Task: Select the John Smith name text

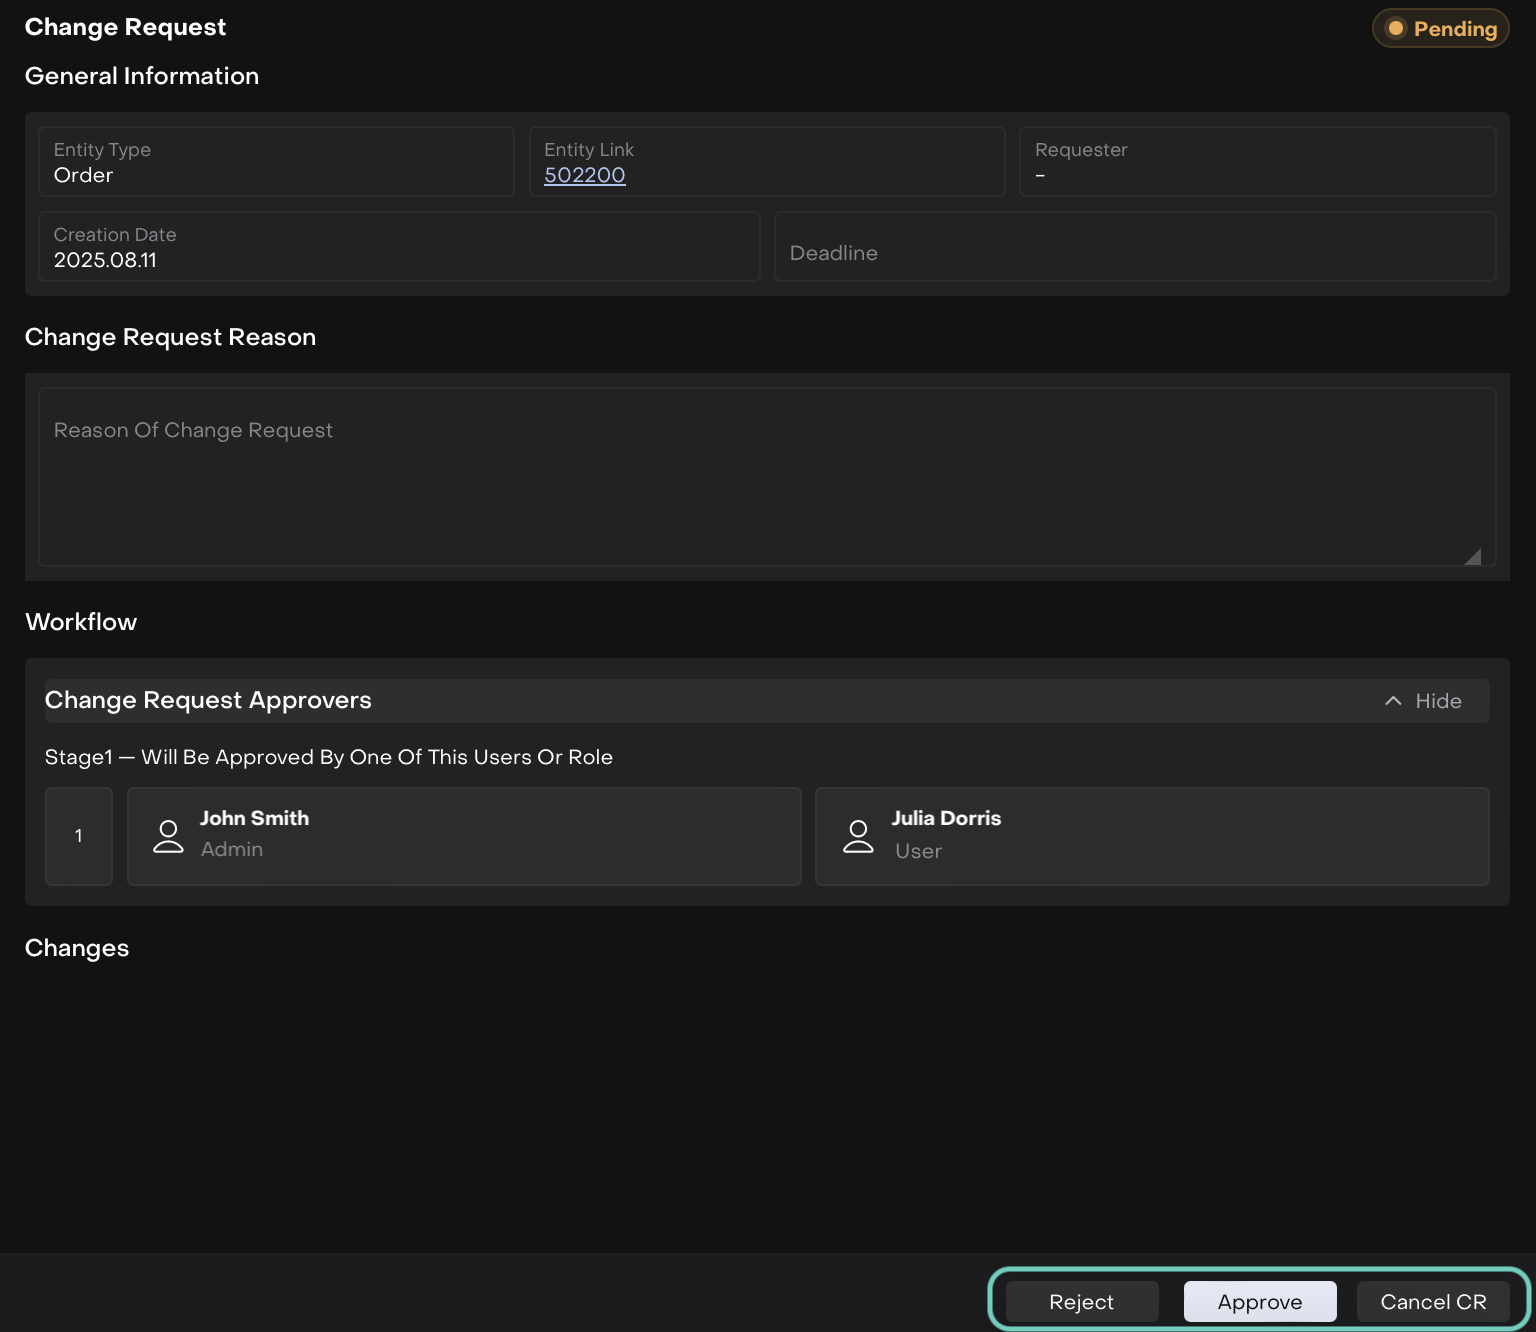Action: [254, 818]
